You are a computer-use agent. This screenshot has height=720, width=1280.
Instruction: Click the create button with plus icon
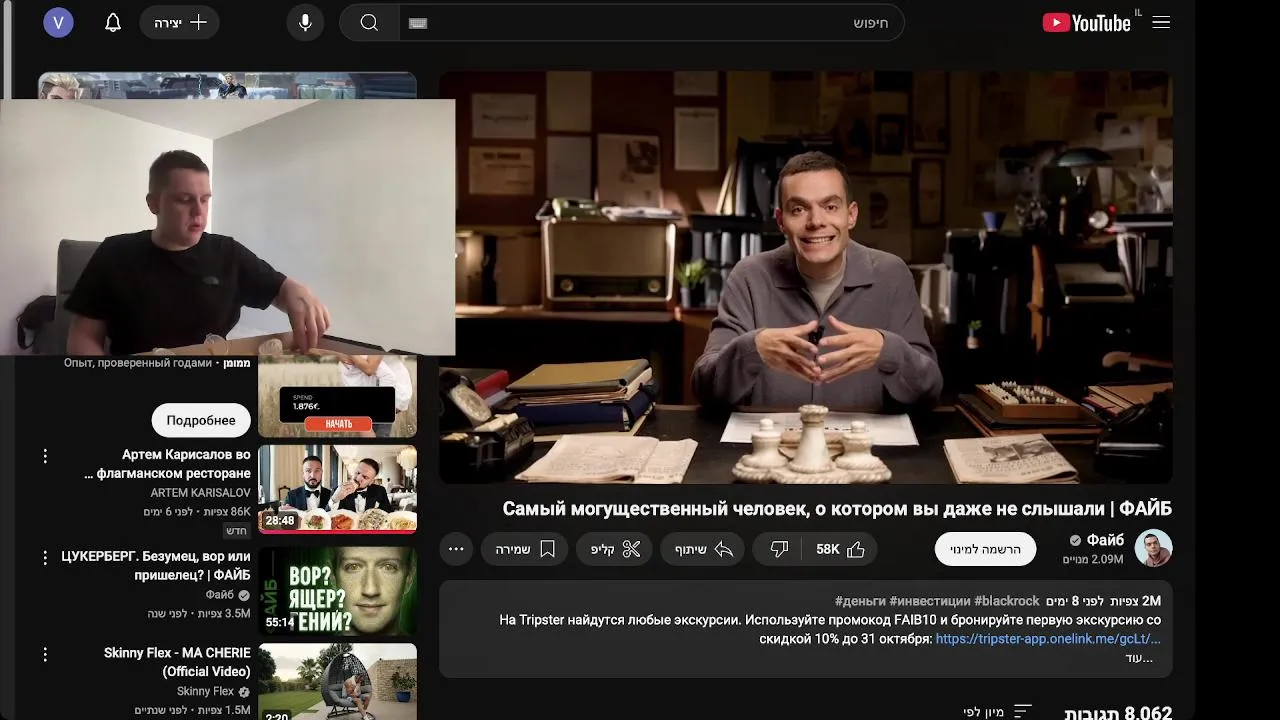pyautogui.click(x=180, y=22)
